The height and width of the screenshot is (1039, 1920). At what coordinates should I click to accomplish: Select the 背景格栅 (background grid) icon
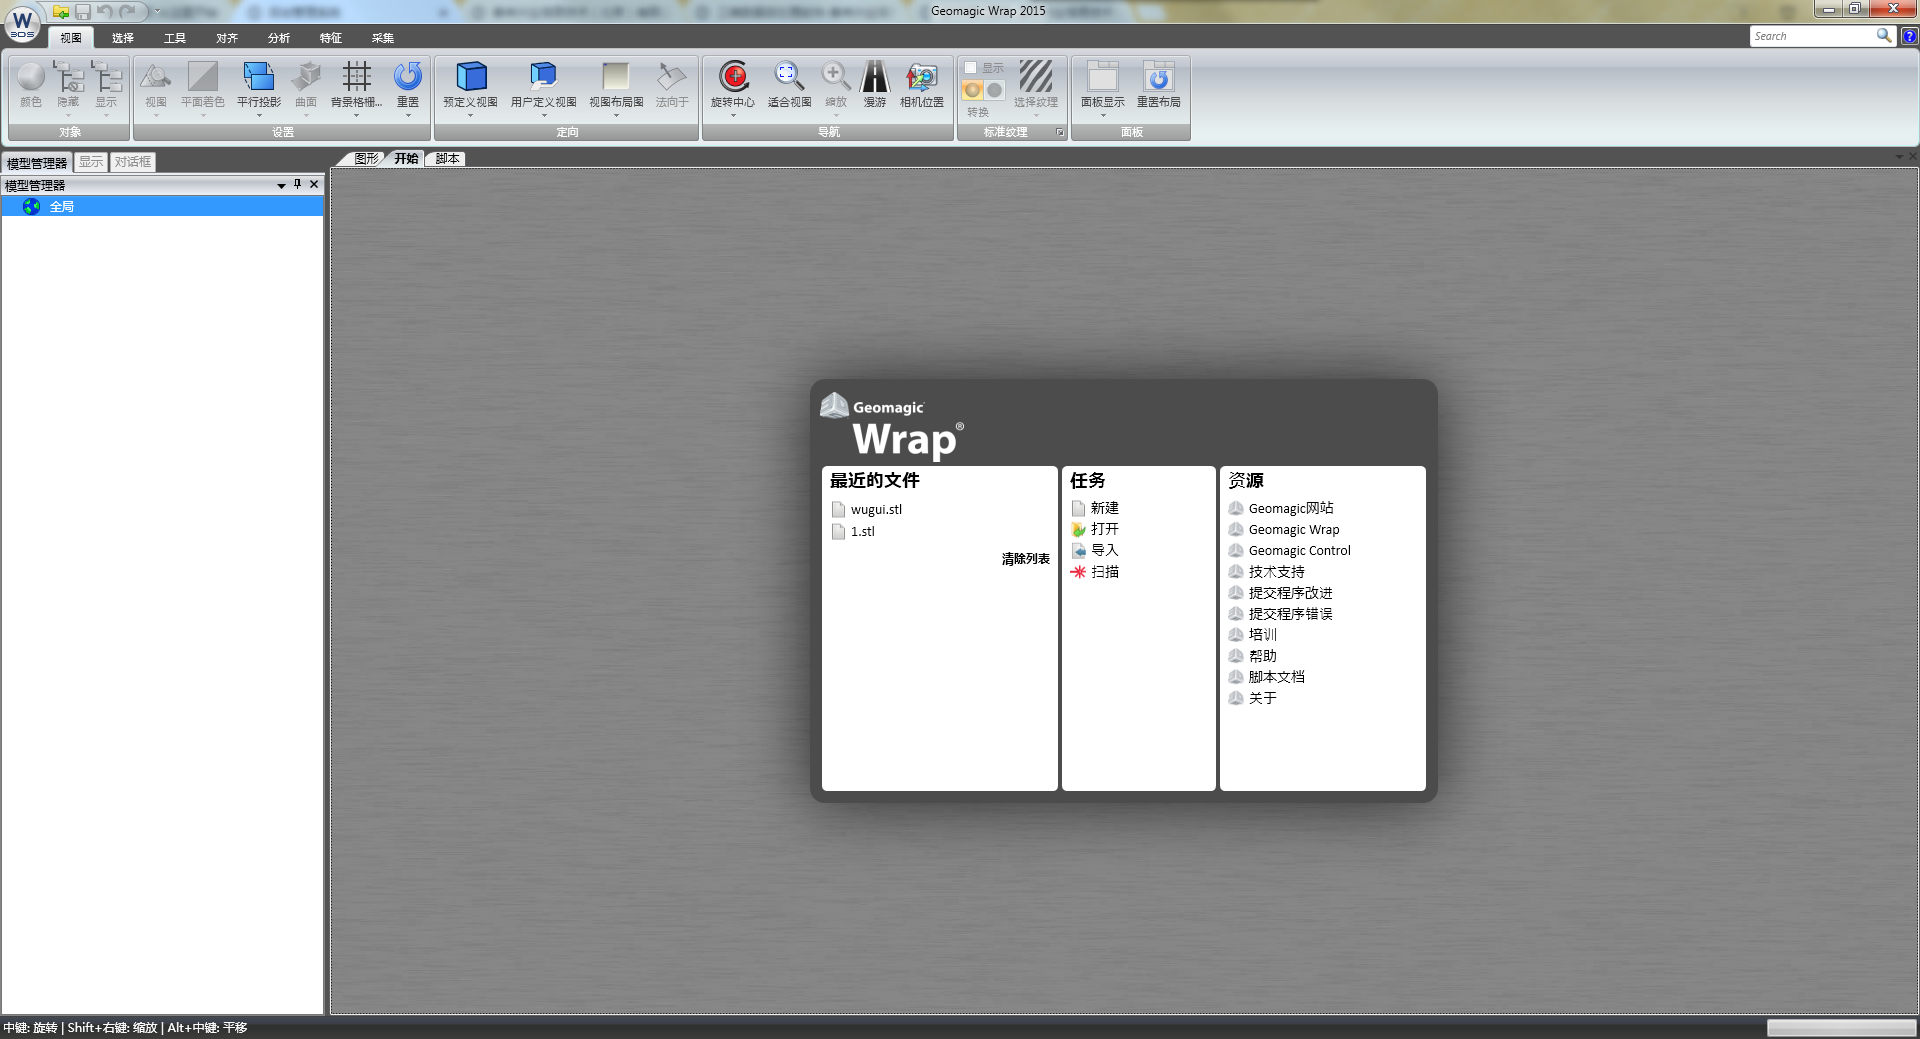click(x=356, y=77)
